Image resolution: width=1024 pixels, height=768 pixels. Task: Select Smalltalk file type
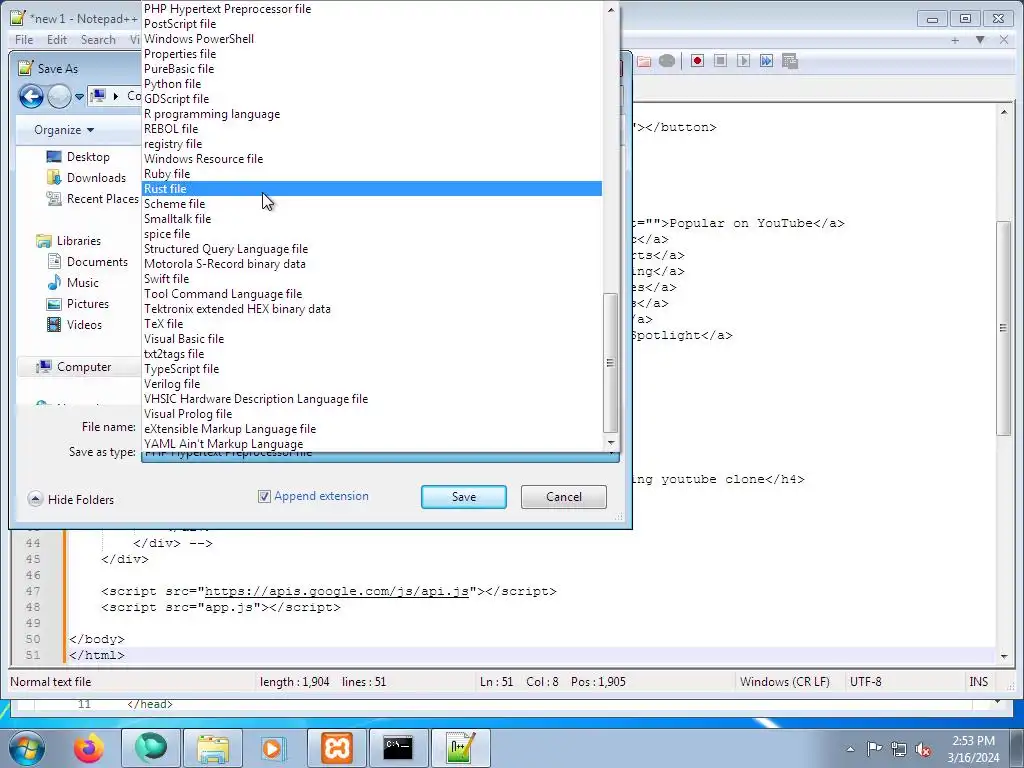point(372,219)
